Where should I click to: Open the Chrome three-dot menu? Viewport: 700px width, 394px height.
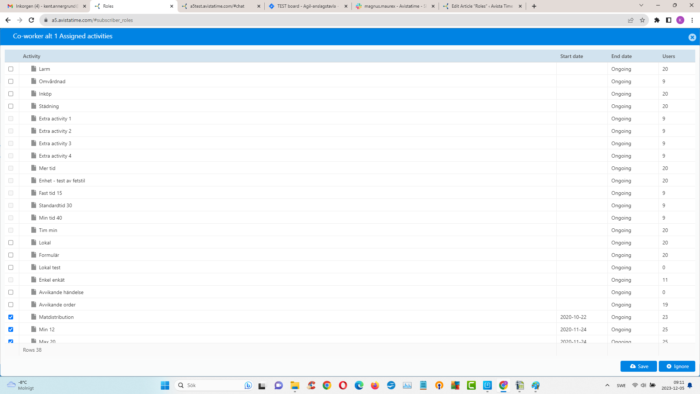[692, 20]
